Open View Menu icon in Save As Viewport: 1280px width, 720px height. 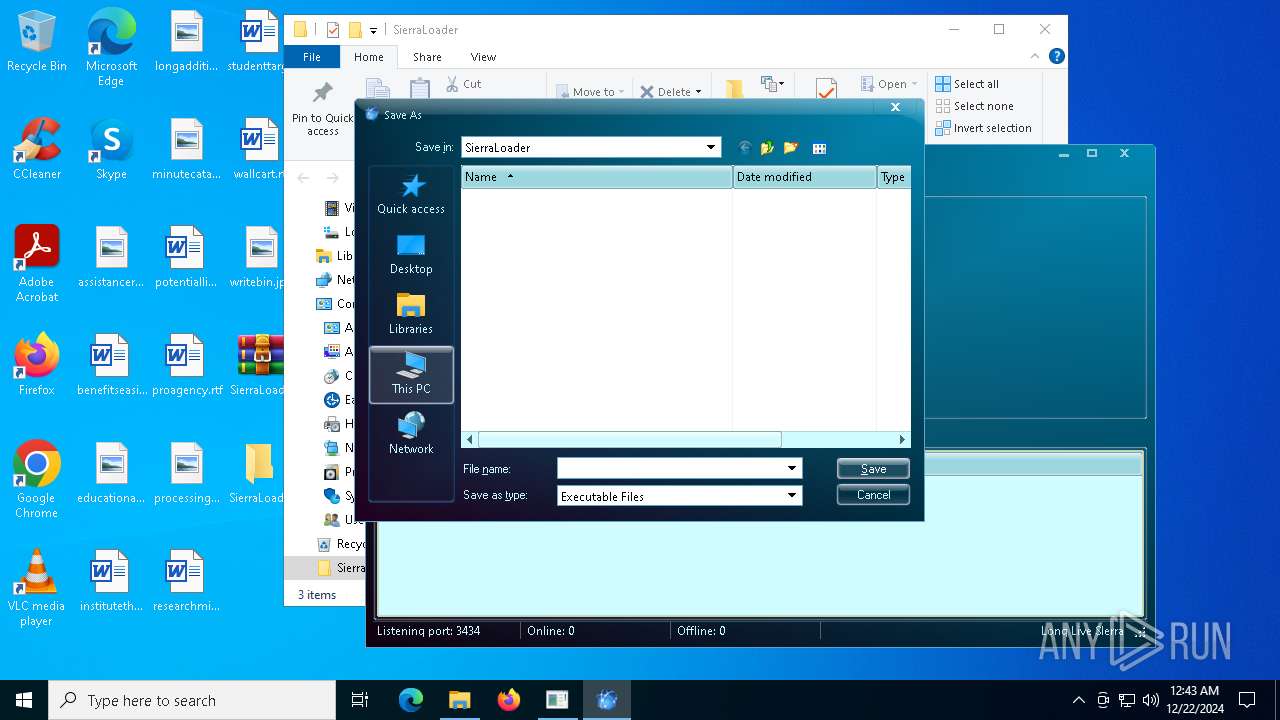point(819,148)
